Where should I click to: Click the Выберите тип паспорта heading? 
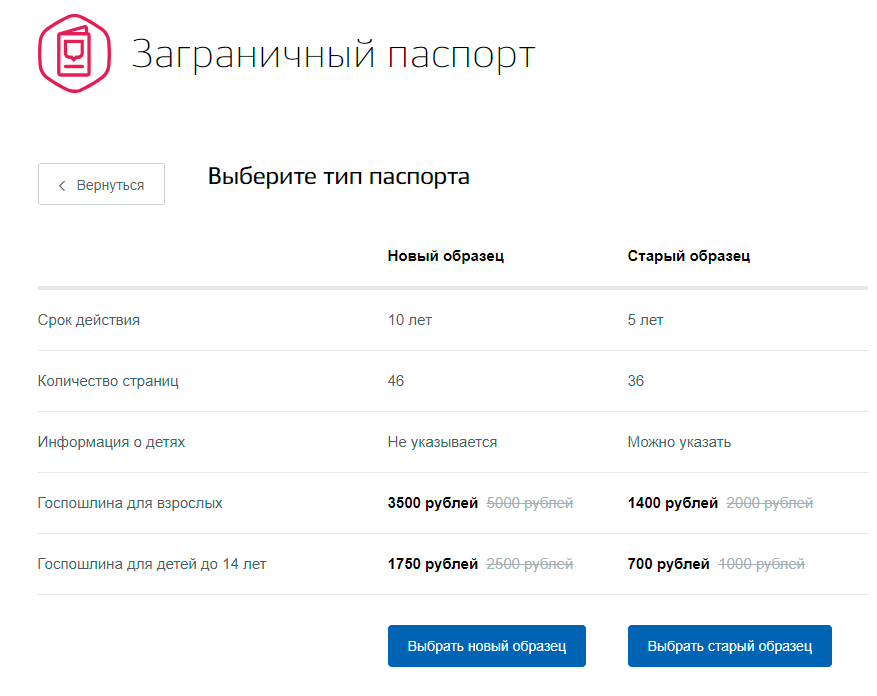tap(338, 177)
